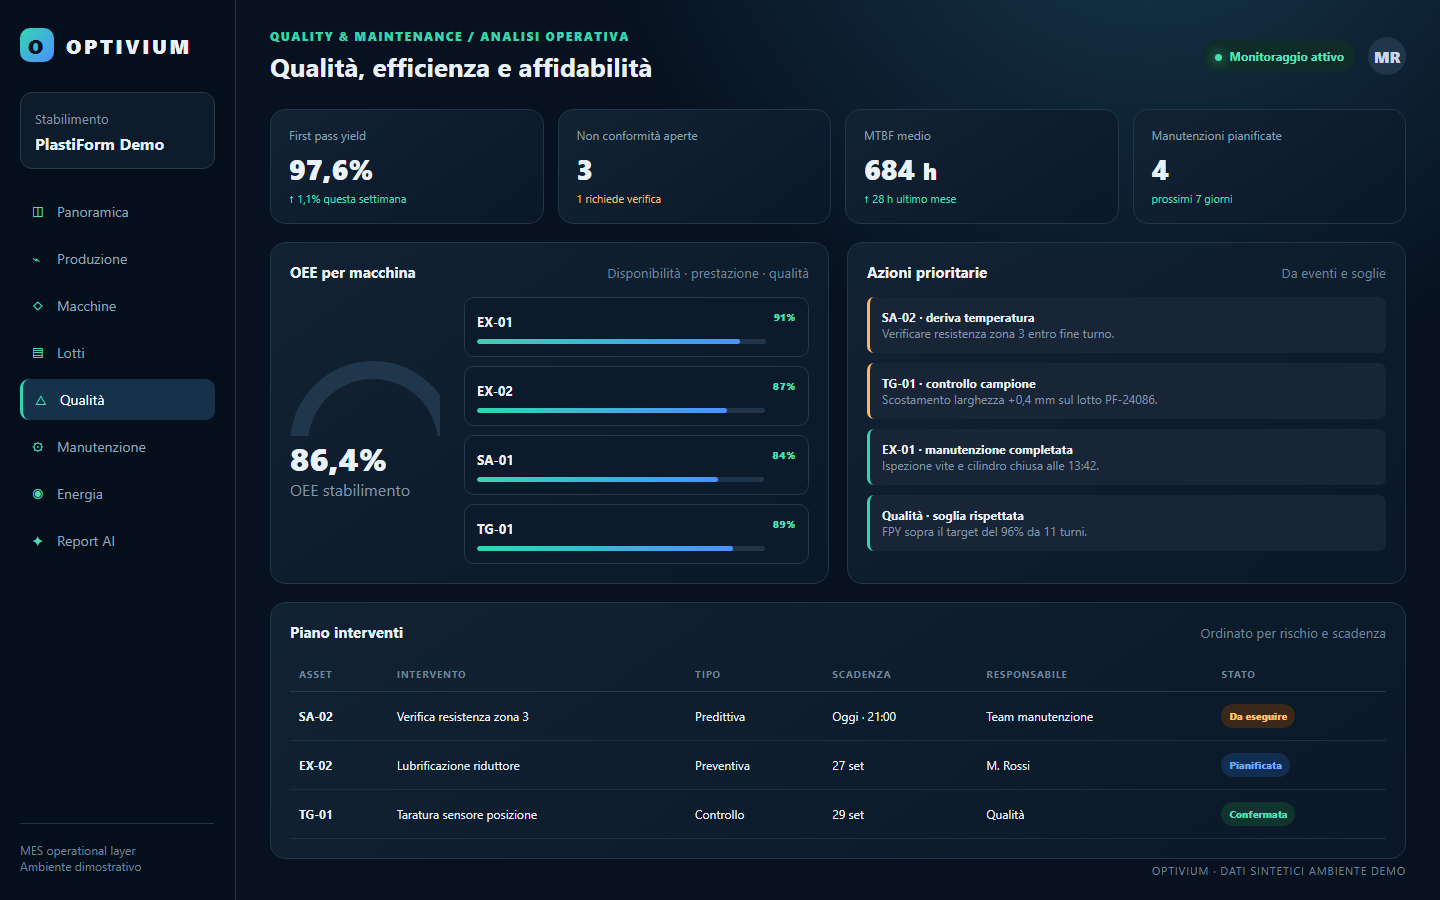Click the Report AI sparkle icon
1440x900 pixels.
click(38, 541)
